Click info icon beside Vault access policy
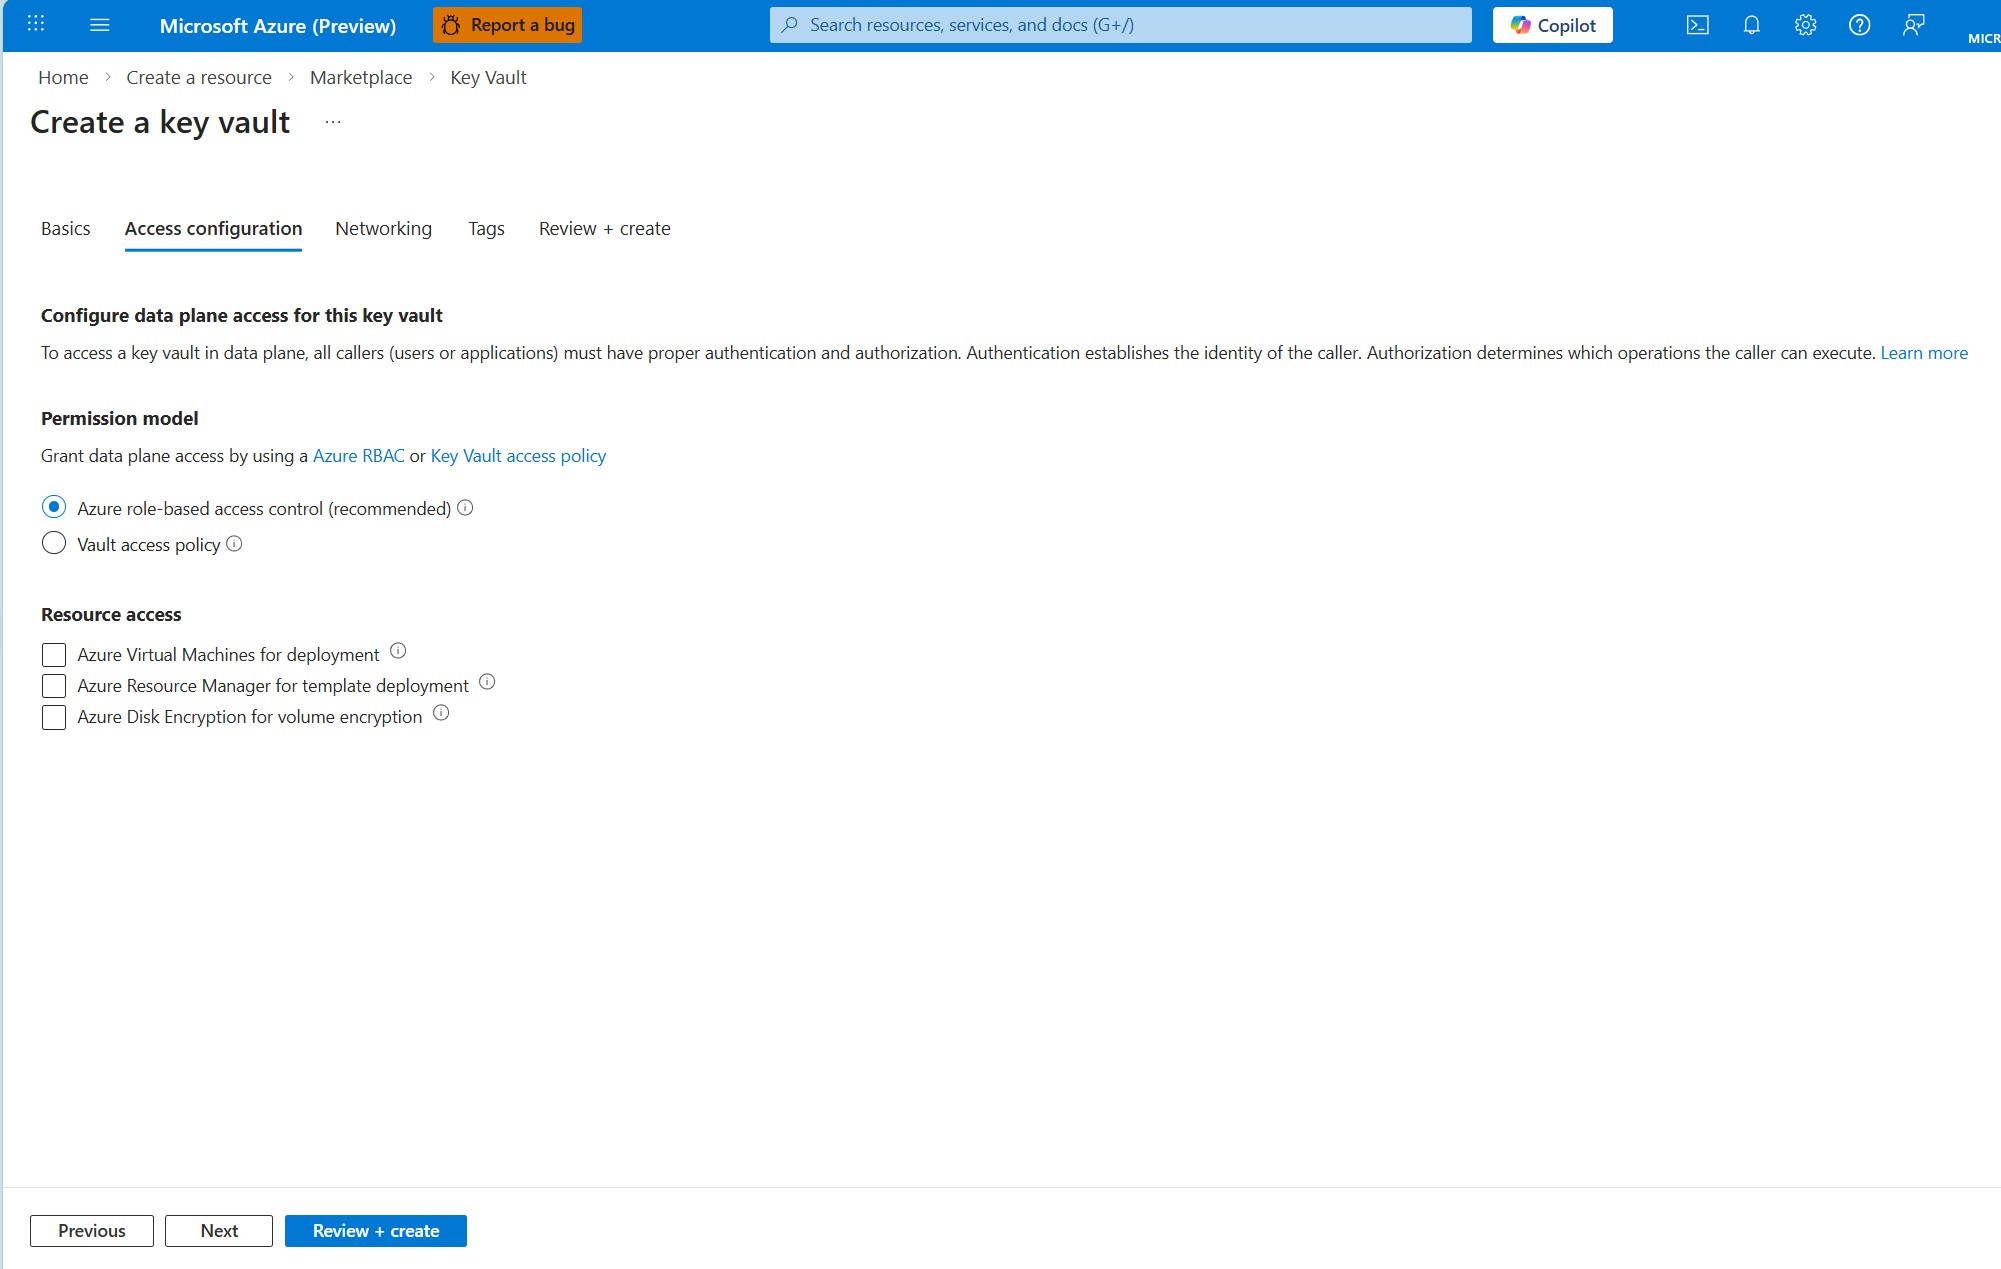 pos(234,544)
